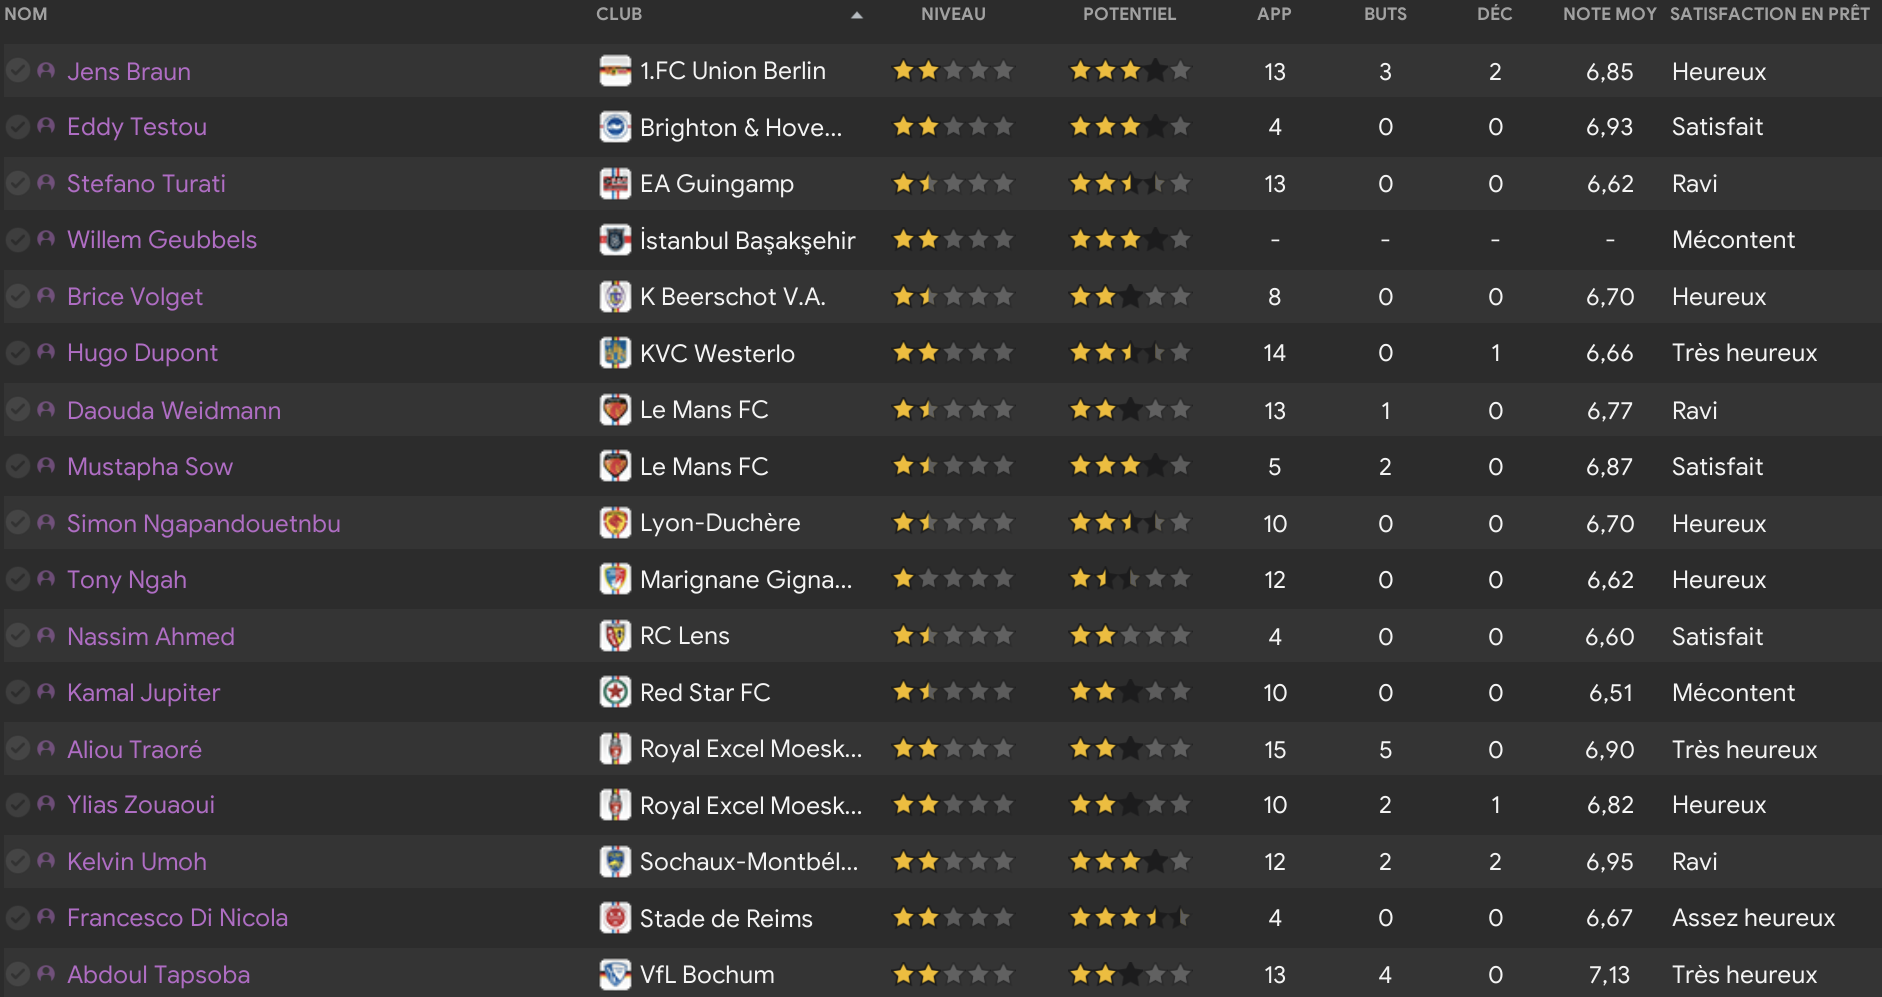Image resolution: width=1882 pixels, height=997 pixels.
Task: Toggle the selection checkmark for Jens Braun
Action: (x=17, y=71)
